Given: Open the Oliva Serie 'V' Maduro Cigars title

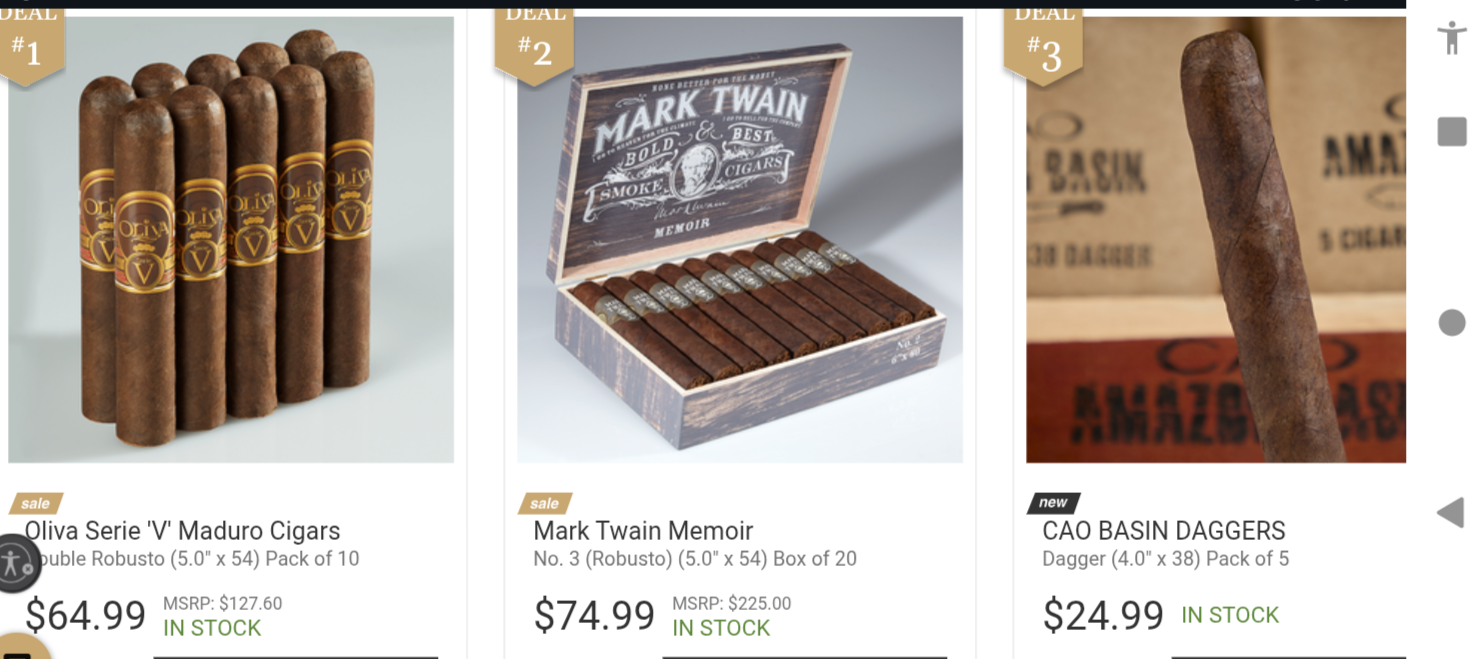Looking at the screenshot, I should click(182, 531).
